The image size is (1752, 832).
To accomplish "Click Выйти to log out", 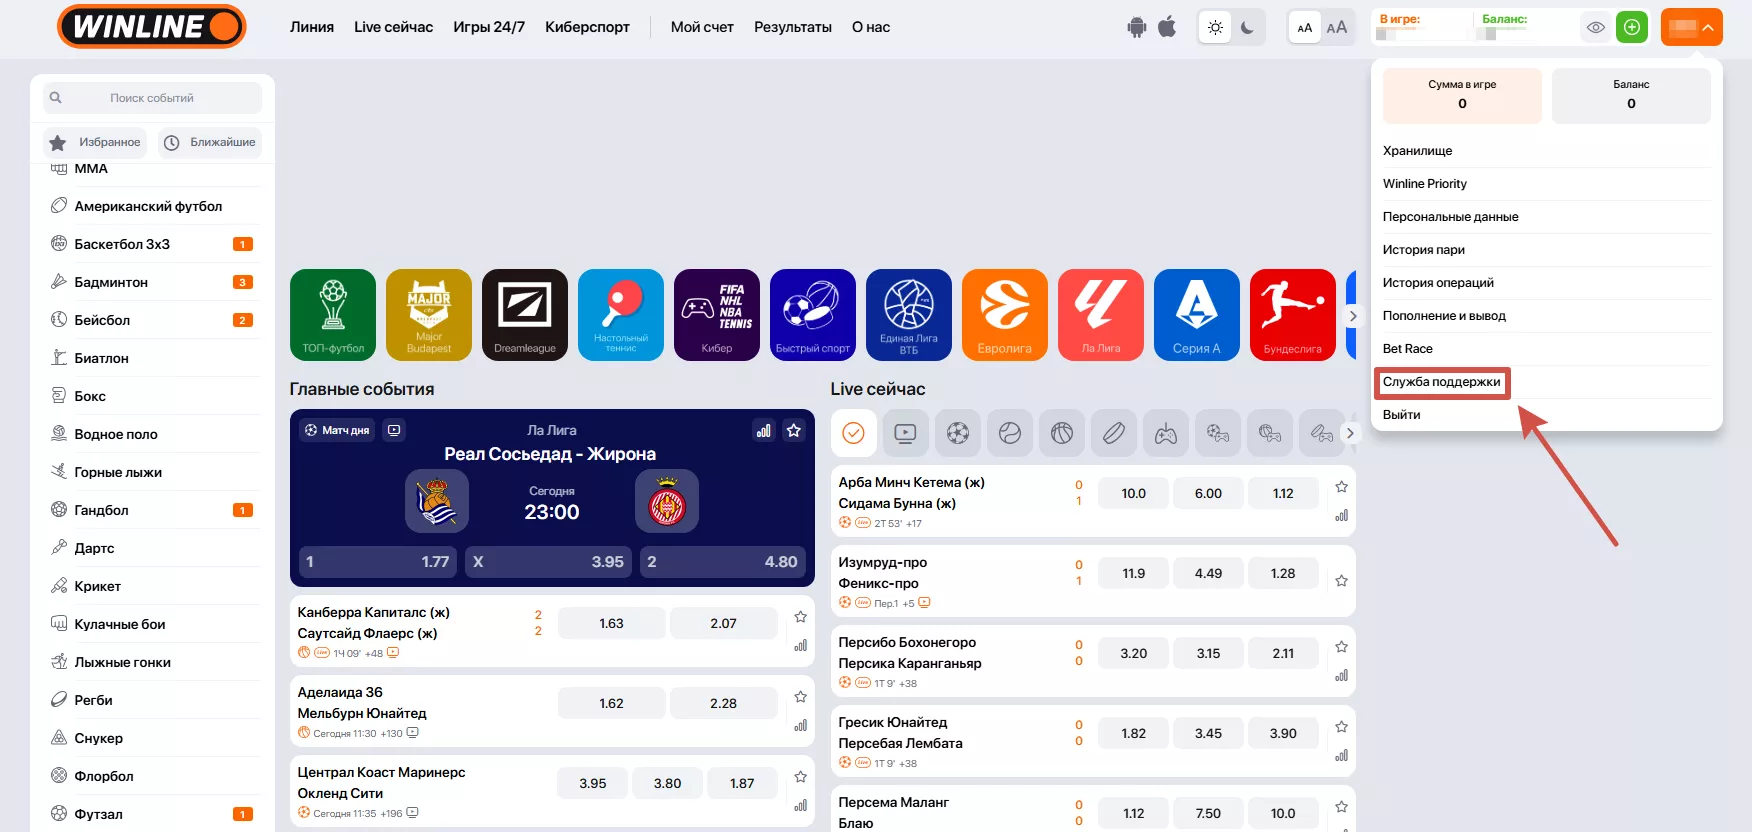I will (1401, 415).
